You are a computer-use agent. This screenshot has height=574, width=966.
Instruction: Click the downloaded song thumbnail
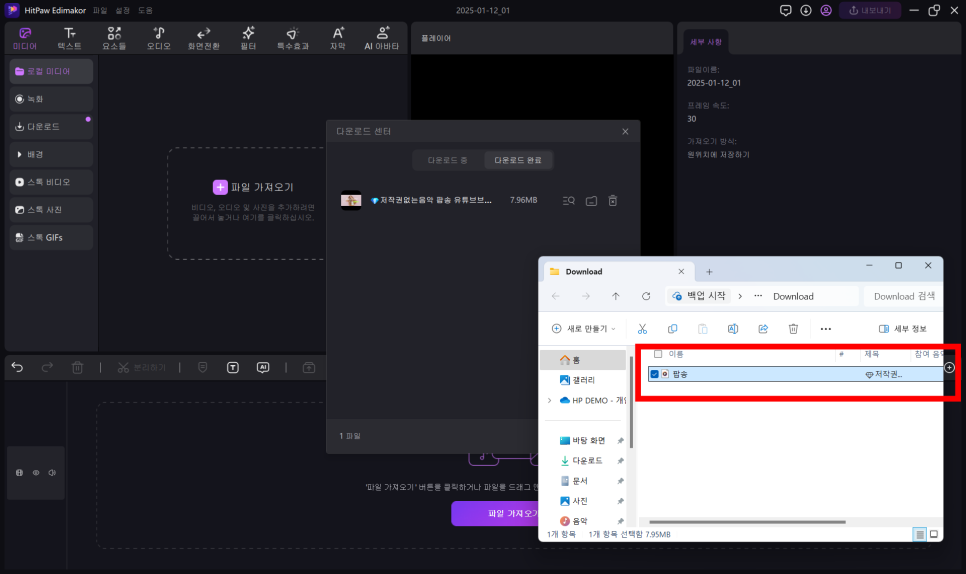pyautogui.click(x=351, y=200)
